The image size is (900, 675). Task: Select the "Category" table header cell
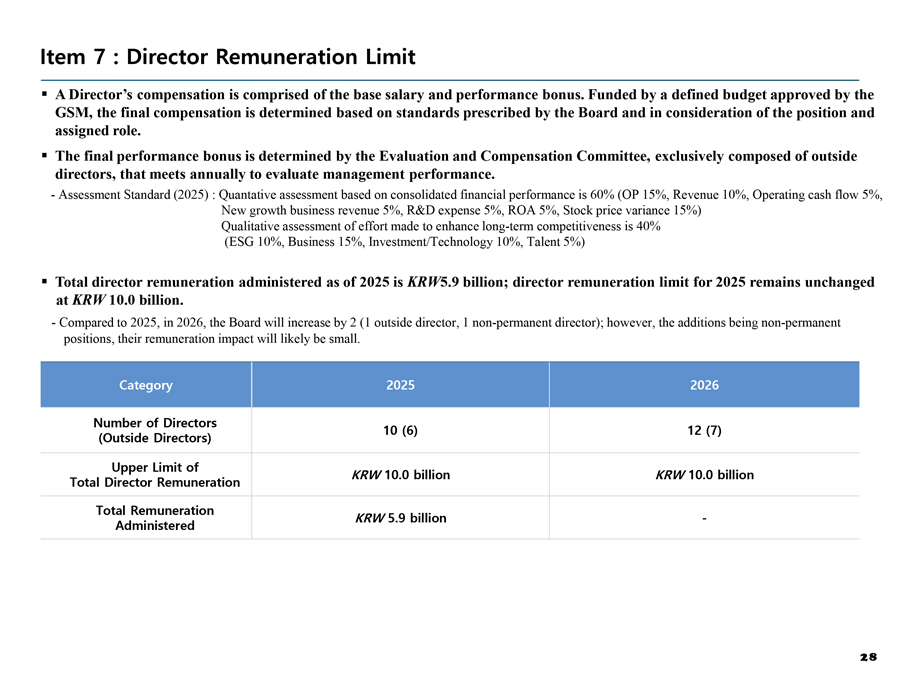(145, 385)
